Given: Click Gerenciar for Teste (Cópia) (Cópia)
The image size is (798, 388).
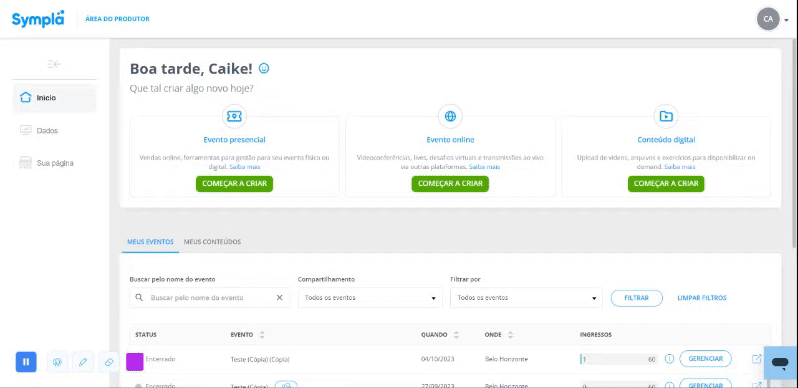Looking at the screenshot, I should (705, 359).
